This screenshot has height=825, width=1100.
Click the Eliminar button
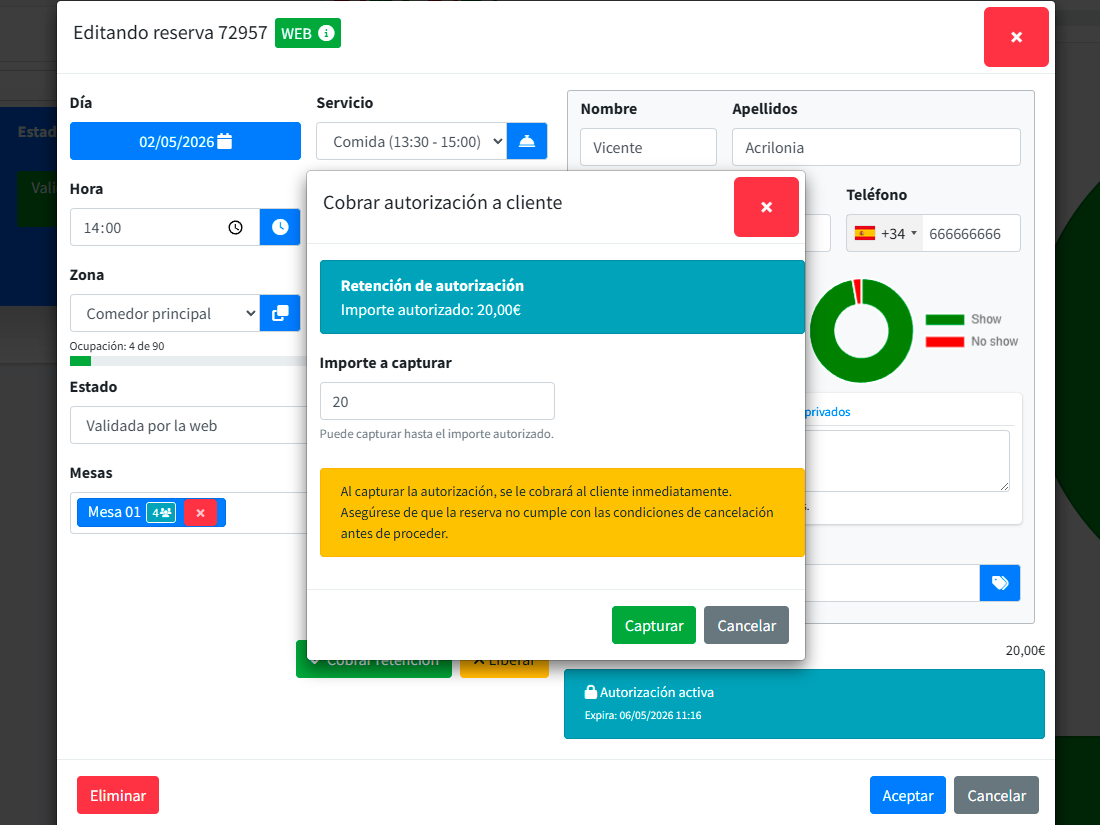pyautogui.click(x=118, y=795)
